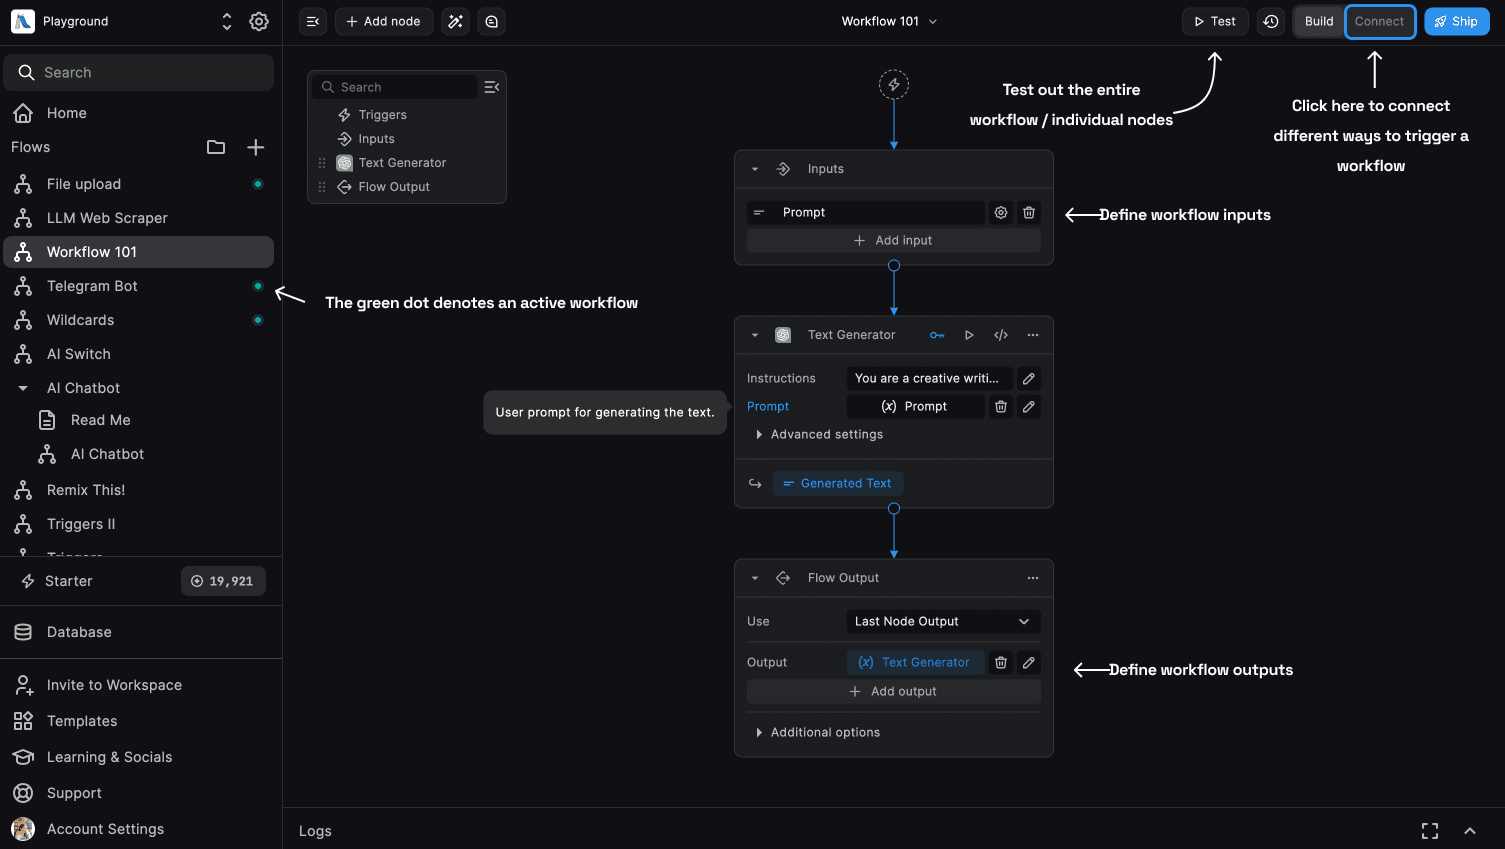Click Add input button
The image size is (1505, 849).
point(894,240)
